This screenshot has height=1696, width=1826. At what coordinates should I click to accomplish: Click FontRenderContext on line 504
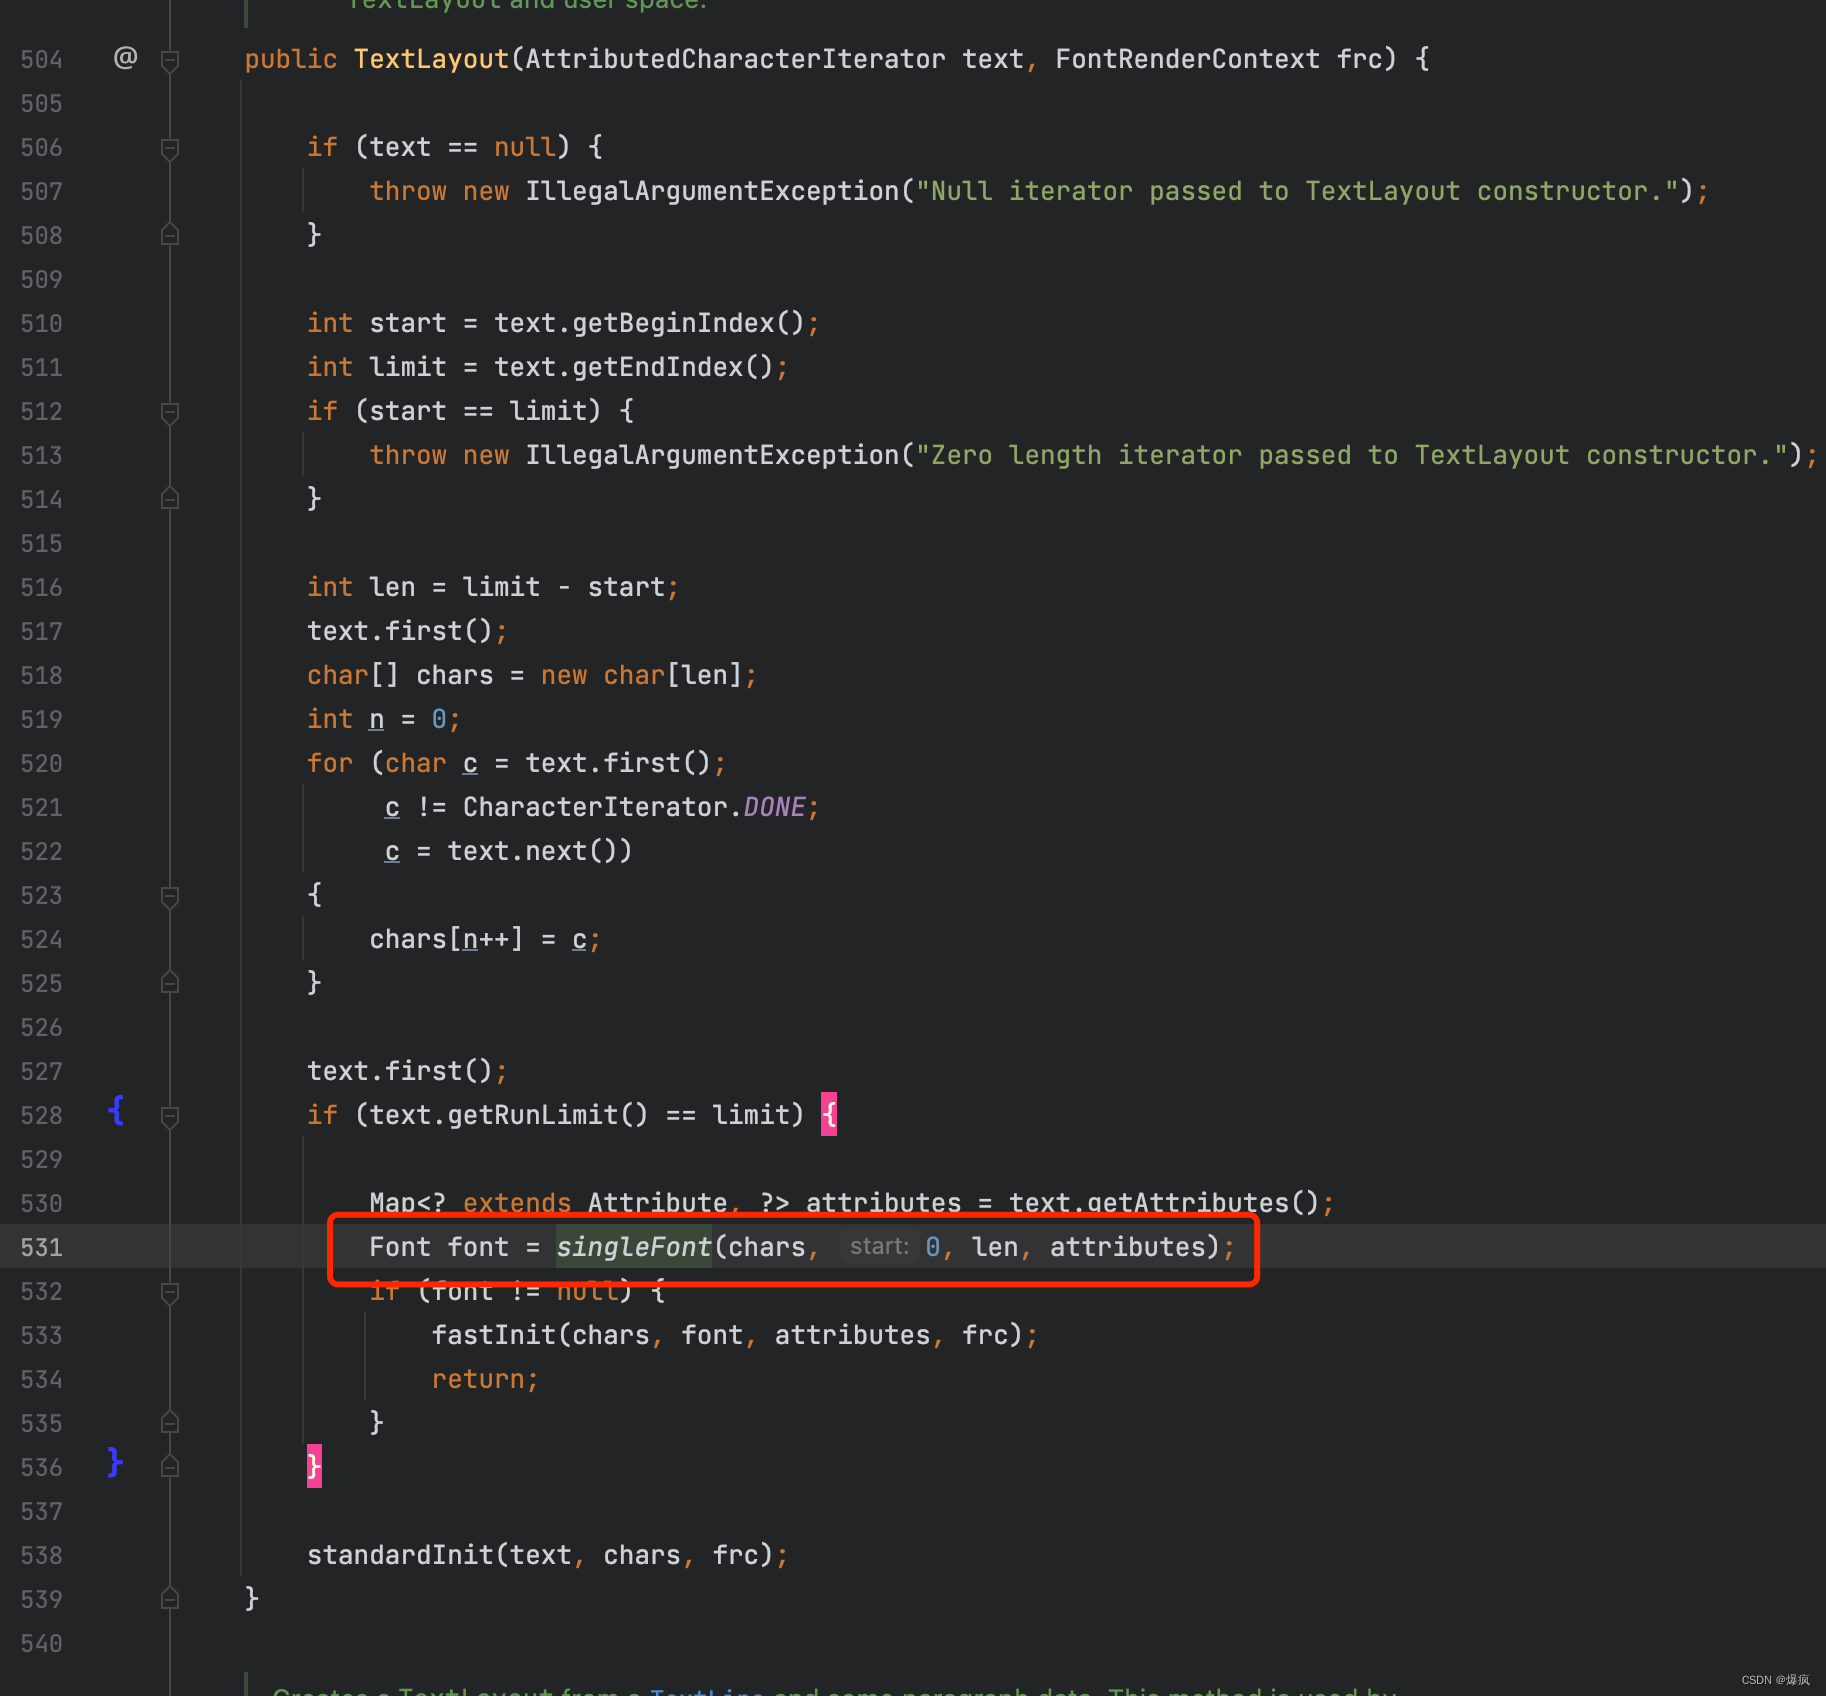pos(1187,59)
